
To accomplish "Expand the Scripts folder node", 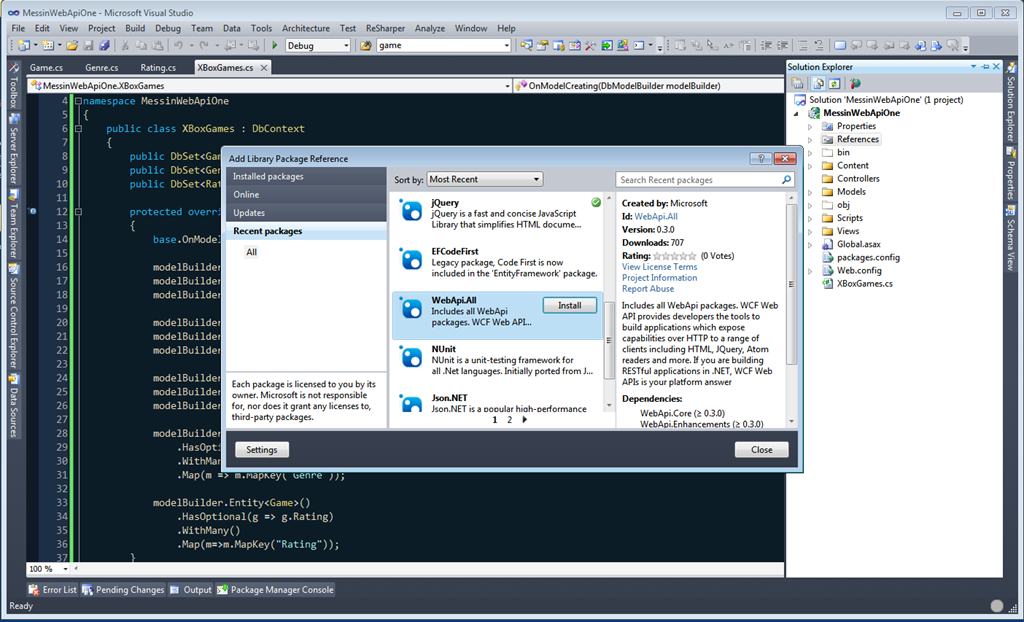I will tap(810, 218).
